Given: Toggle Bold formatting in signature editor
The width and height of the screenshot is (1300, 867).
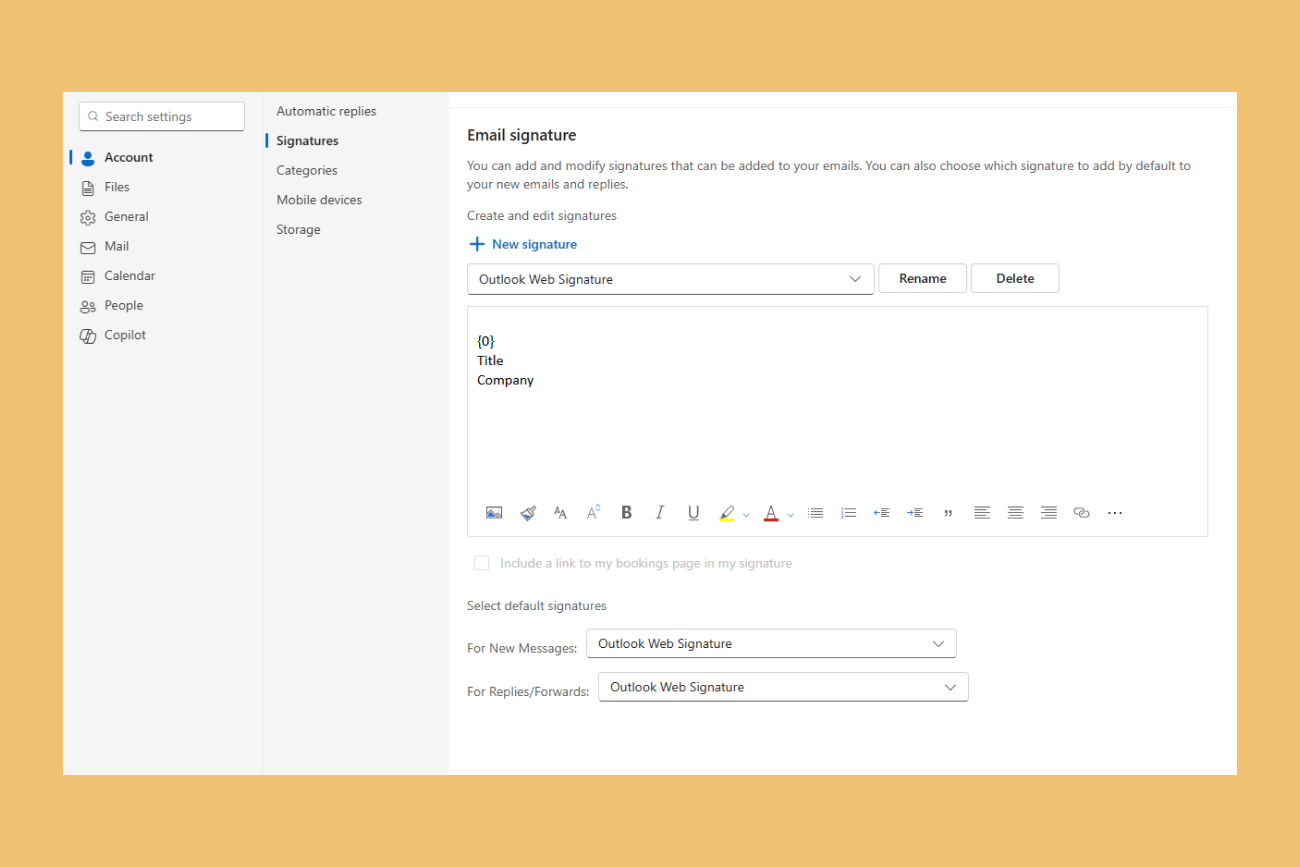Looking at the screenshot, I should pos(626,513).
